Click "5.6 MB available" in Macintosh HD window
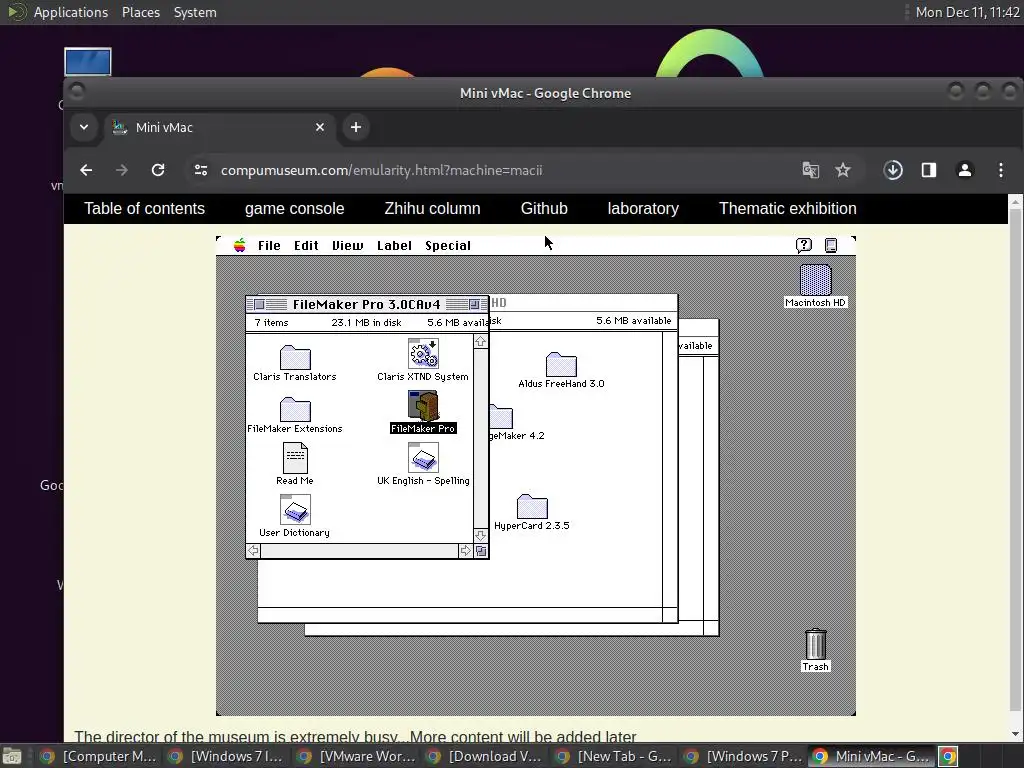 (x=633, y=321)
